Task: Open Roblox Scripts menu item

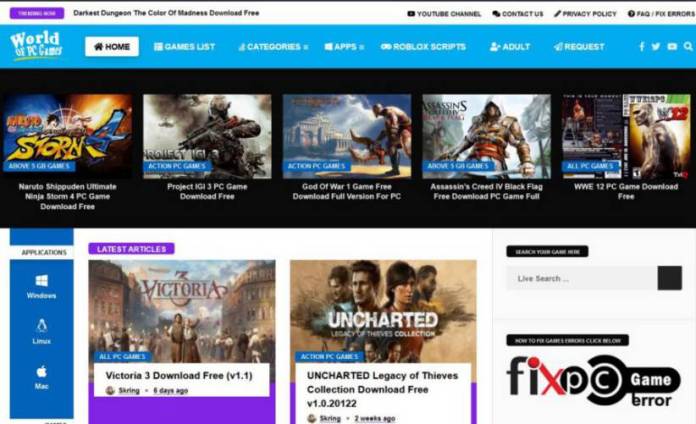Action: coord(423,47)
